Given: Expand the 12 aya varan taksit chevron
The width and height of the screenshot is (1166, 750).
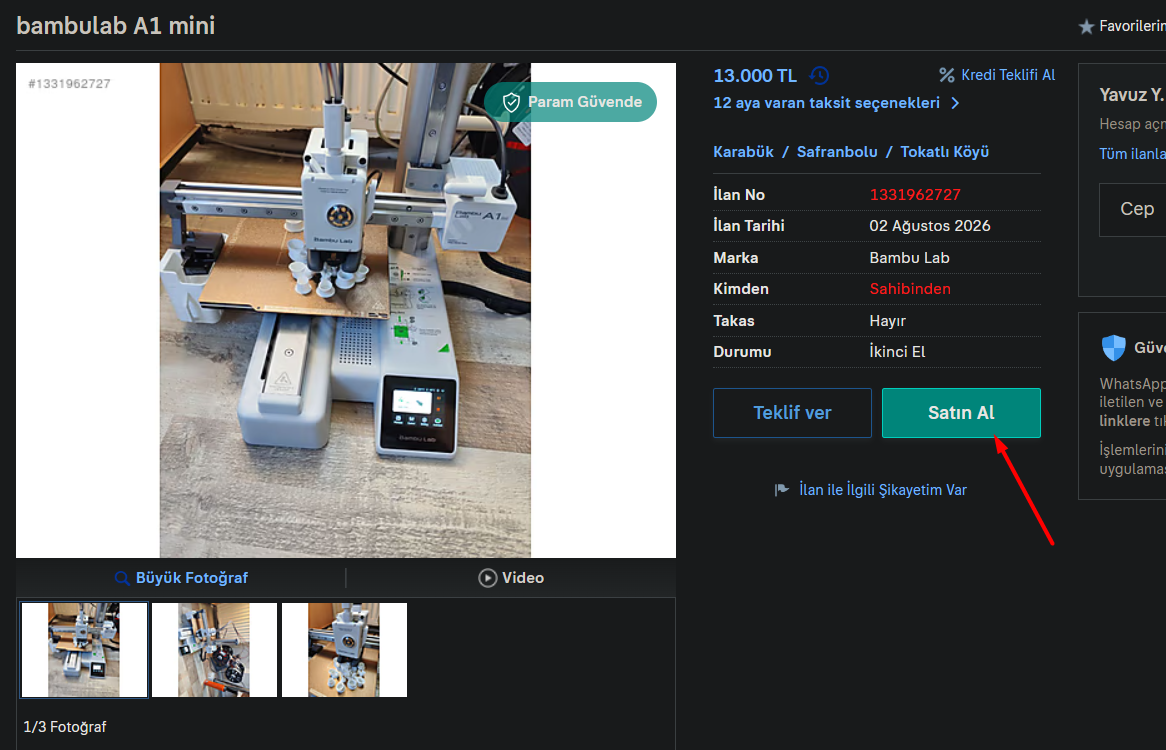Looking at the screenshot, I should 956,103.
